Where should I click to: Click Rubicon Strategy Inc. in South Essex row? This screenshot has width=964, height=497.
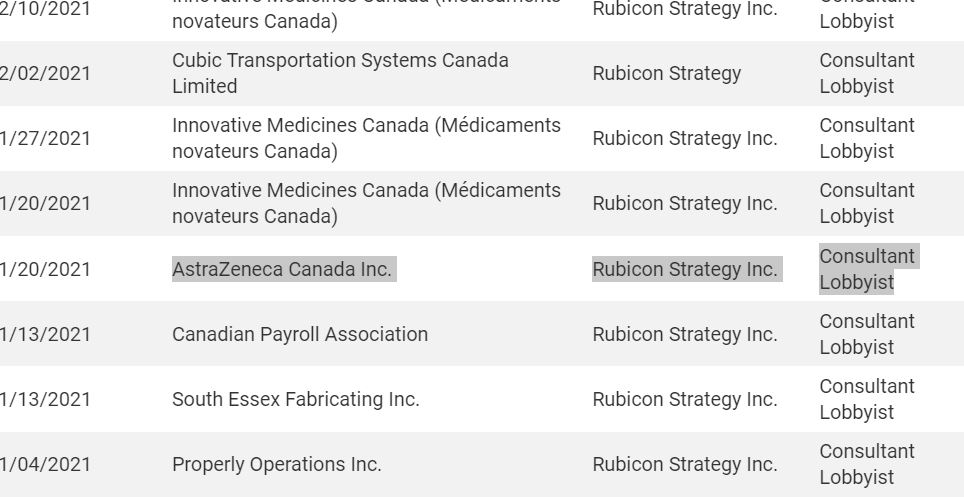685,399
